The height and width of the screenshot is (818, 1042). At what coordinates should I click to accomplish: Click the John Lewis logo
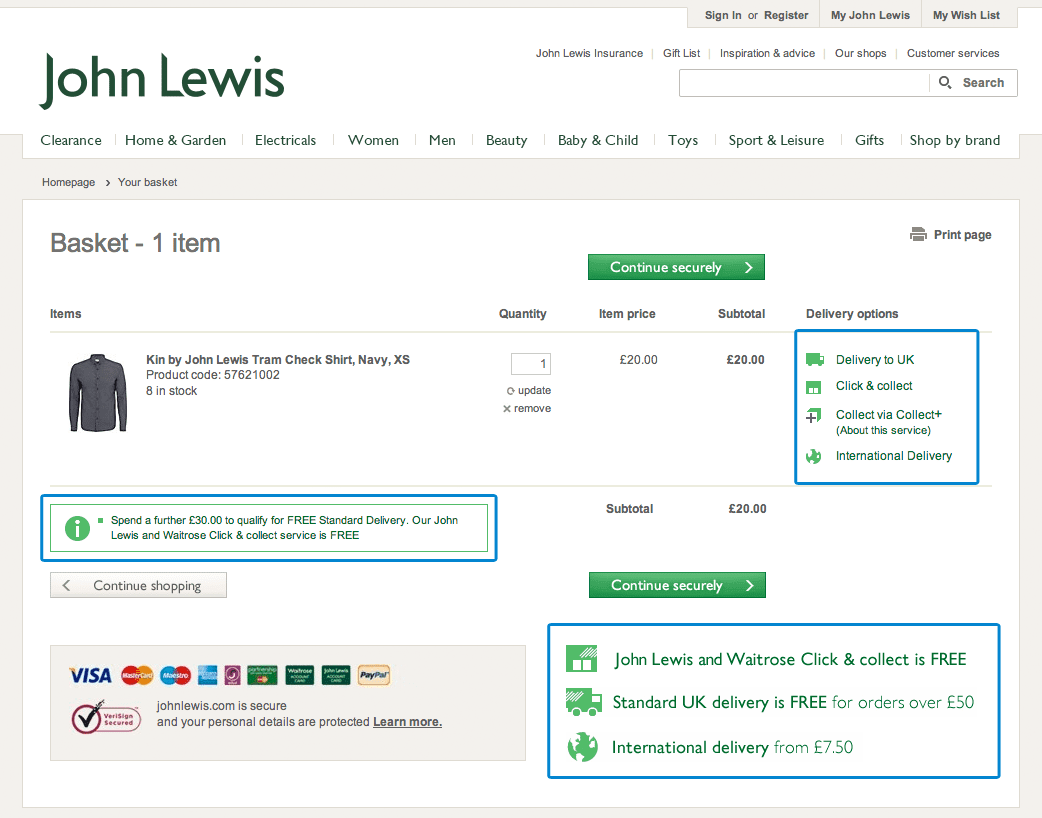tap(163, 81)
